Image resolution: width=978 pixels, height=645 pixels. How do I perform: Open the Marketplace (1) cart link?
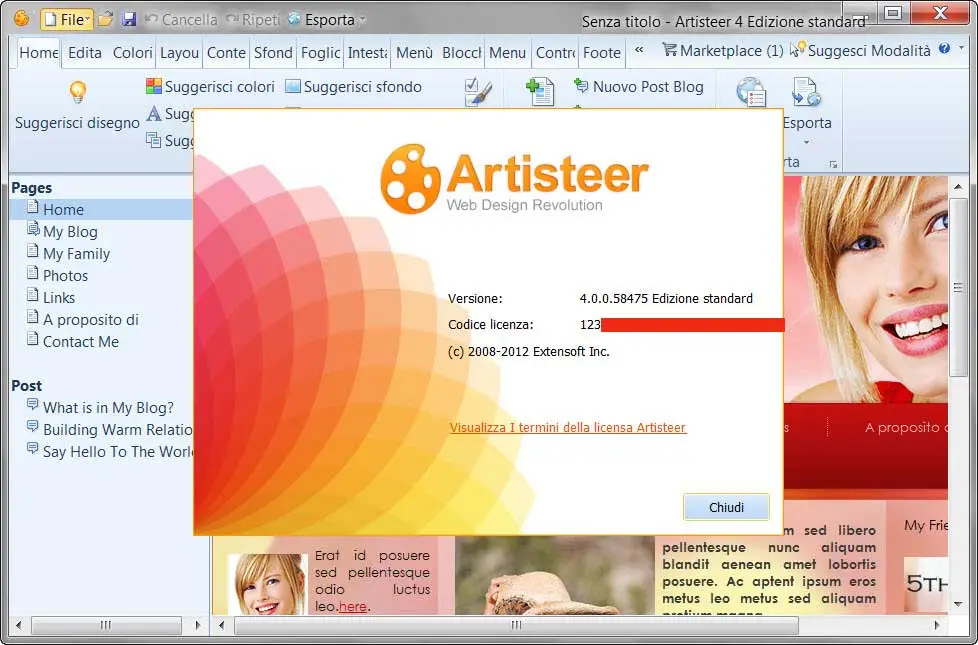[722, 51]
